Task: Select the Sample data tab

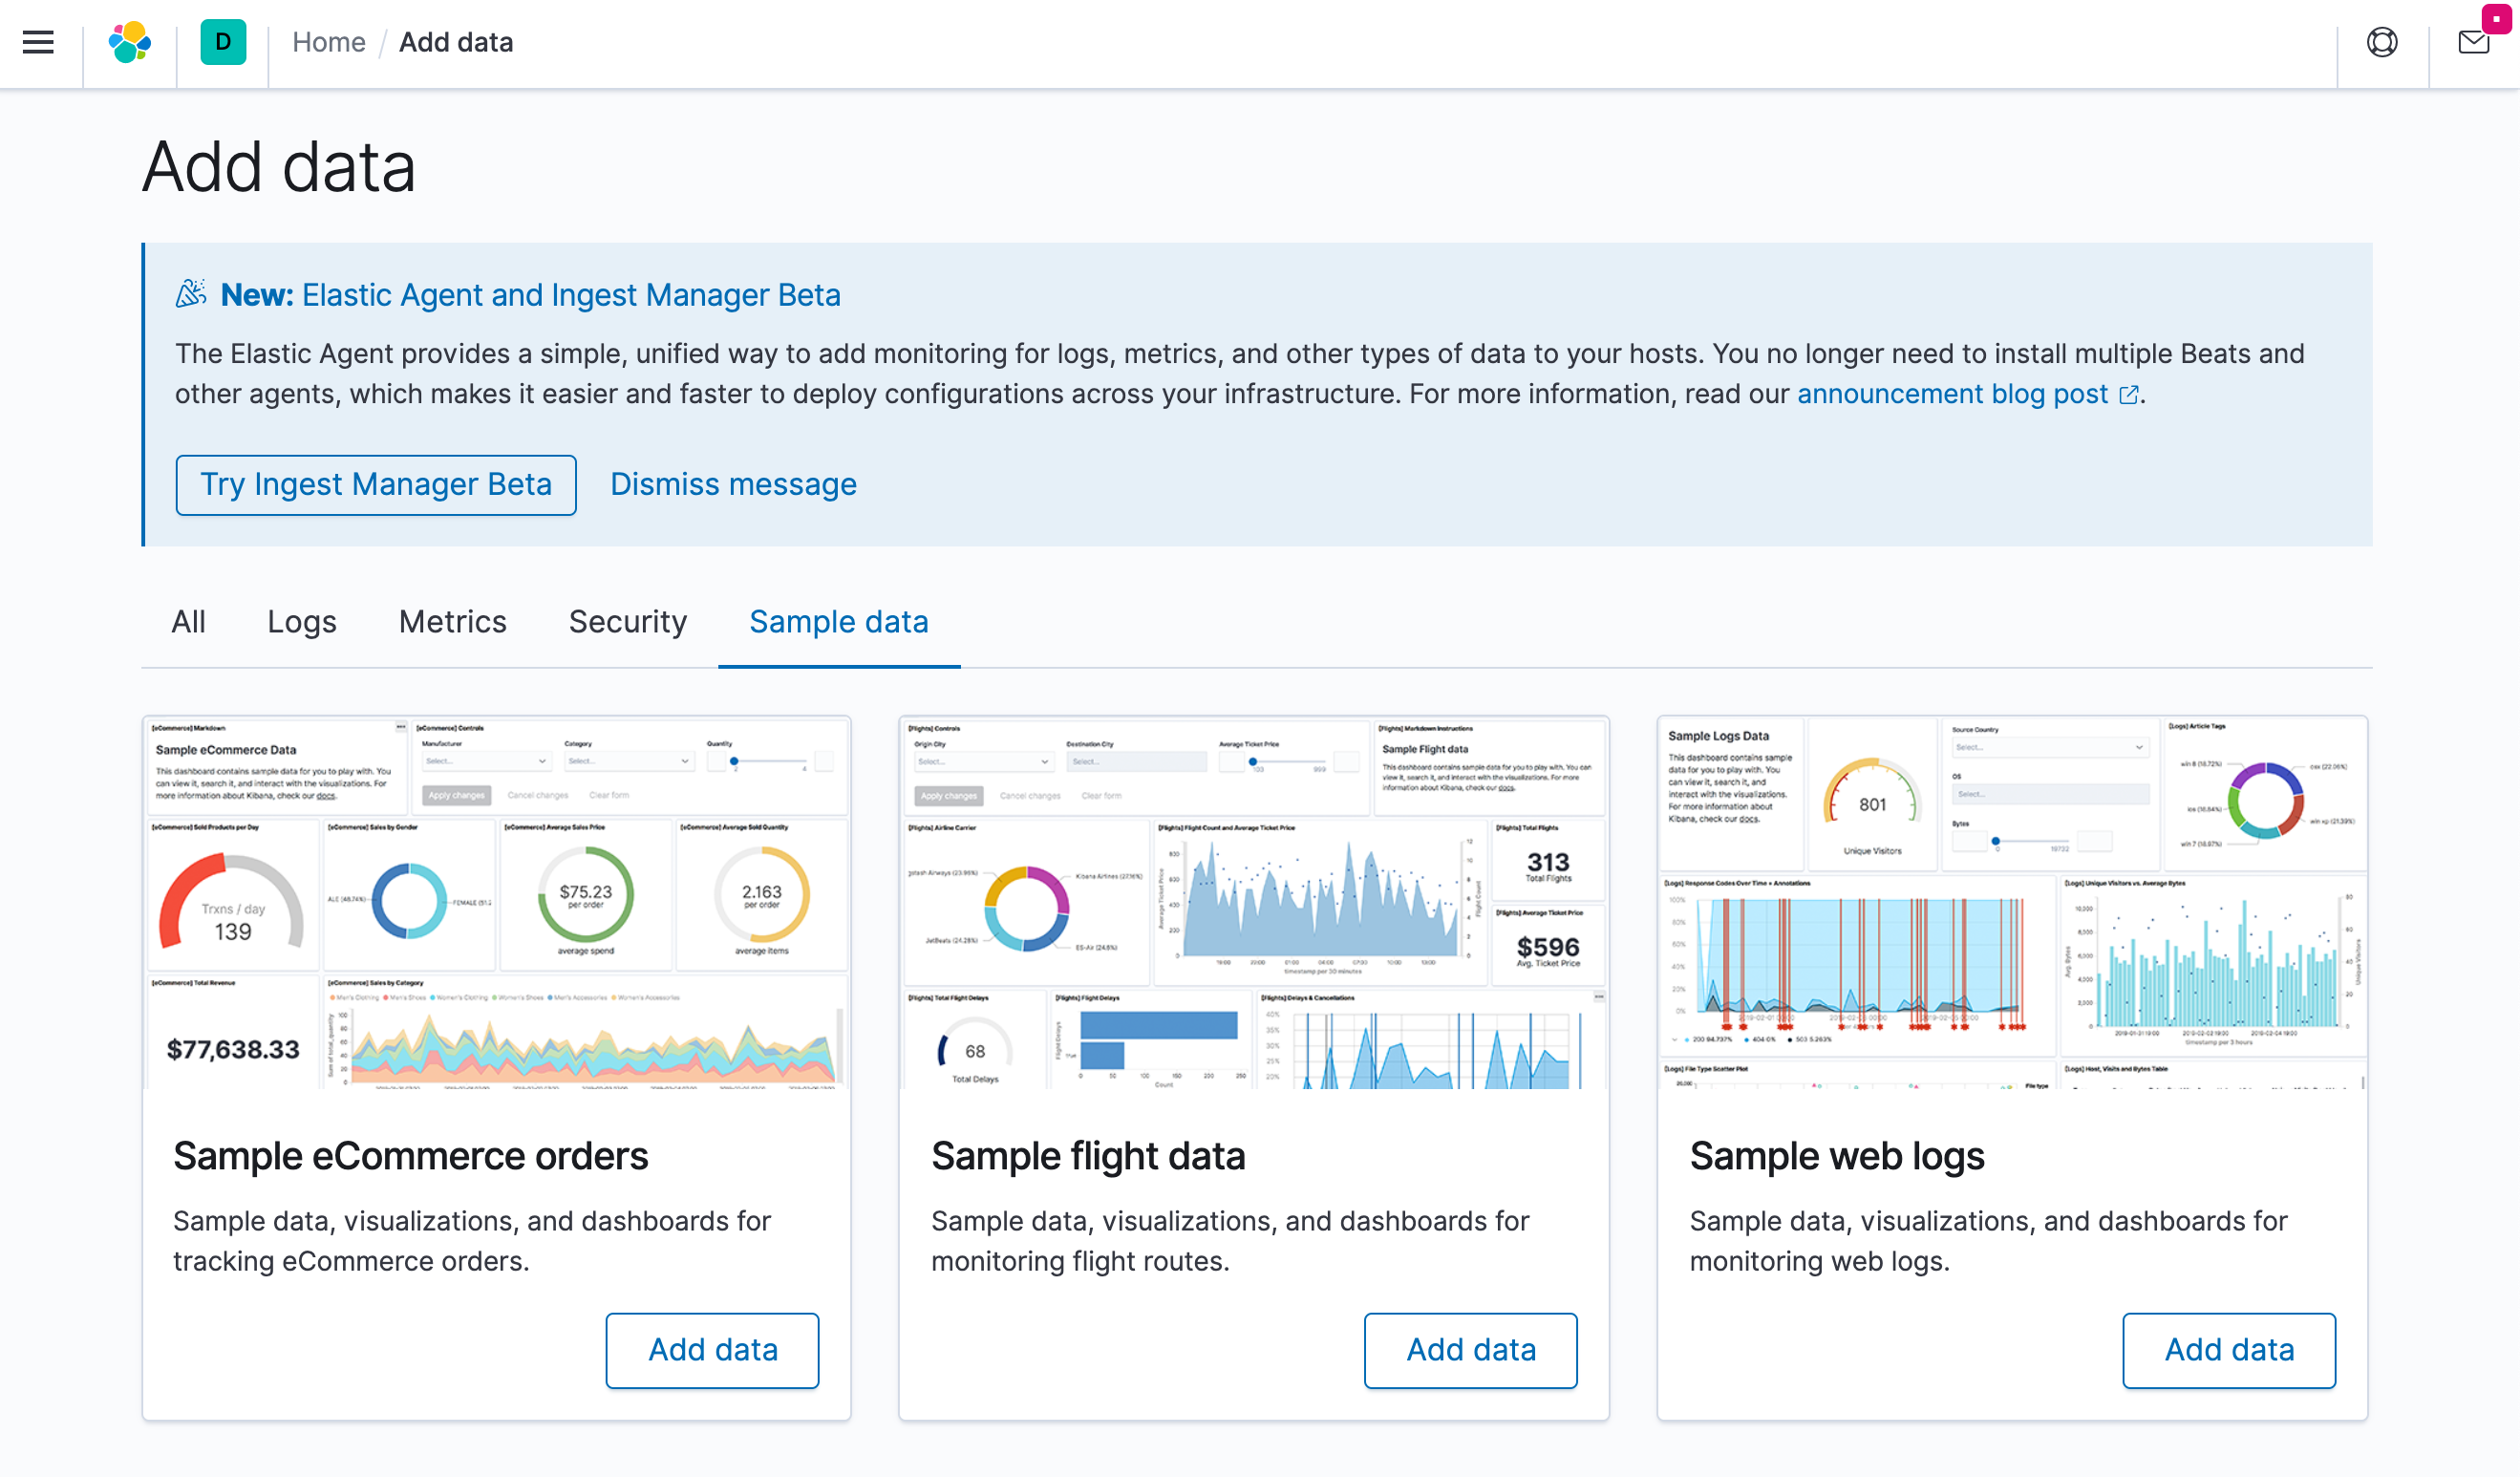Action: [x=838, y=622]
